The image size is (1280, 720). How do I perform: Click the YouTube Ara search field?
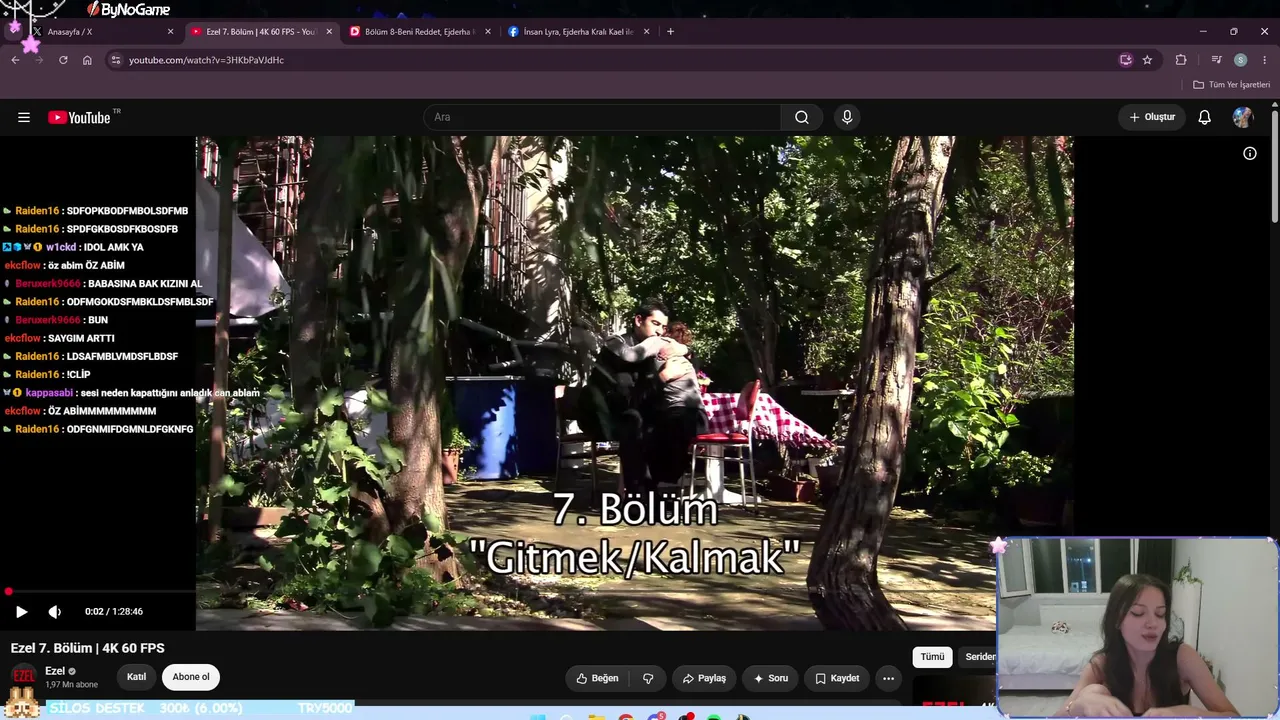click(x=602, y=117)
